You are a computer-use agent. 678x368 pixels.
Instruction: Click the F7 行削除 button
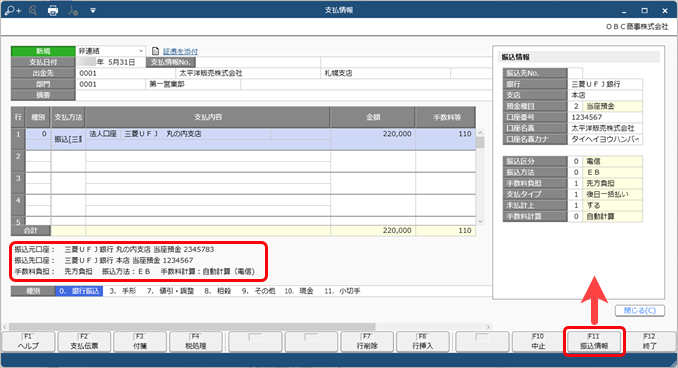point(367,342)
